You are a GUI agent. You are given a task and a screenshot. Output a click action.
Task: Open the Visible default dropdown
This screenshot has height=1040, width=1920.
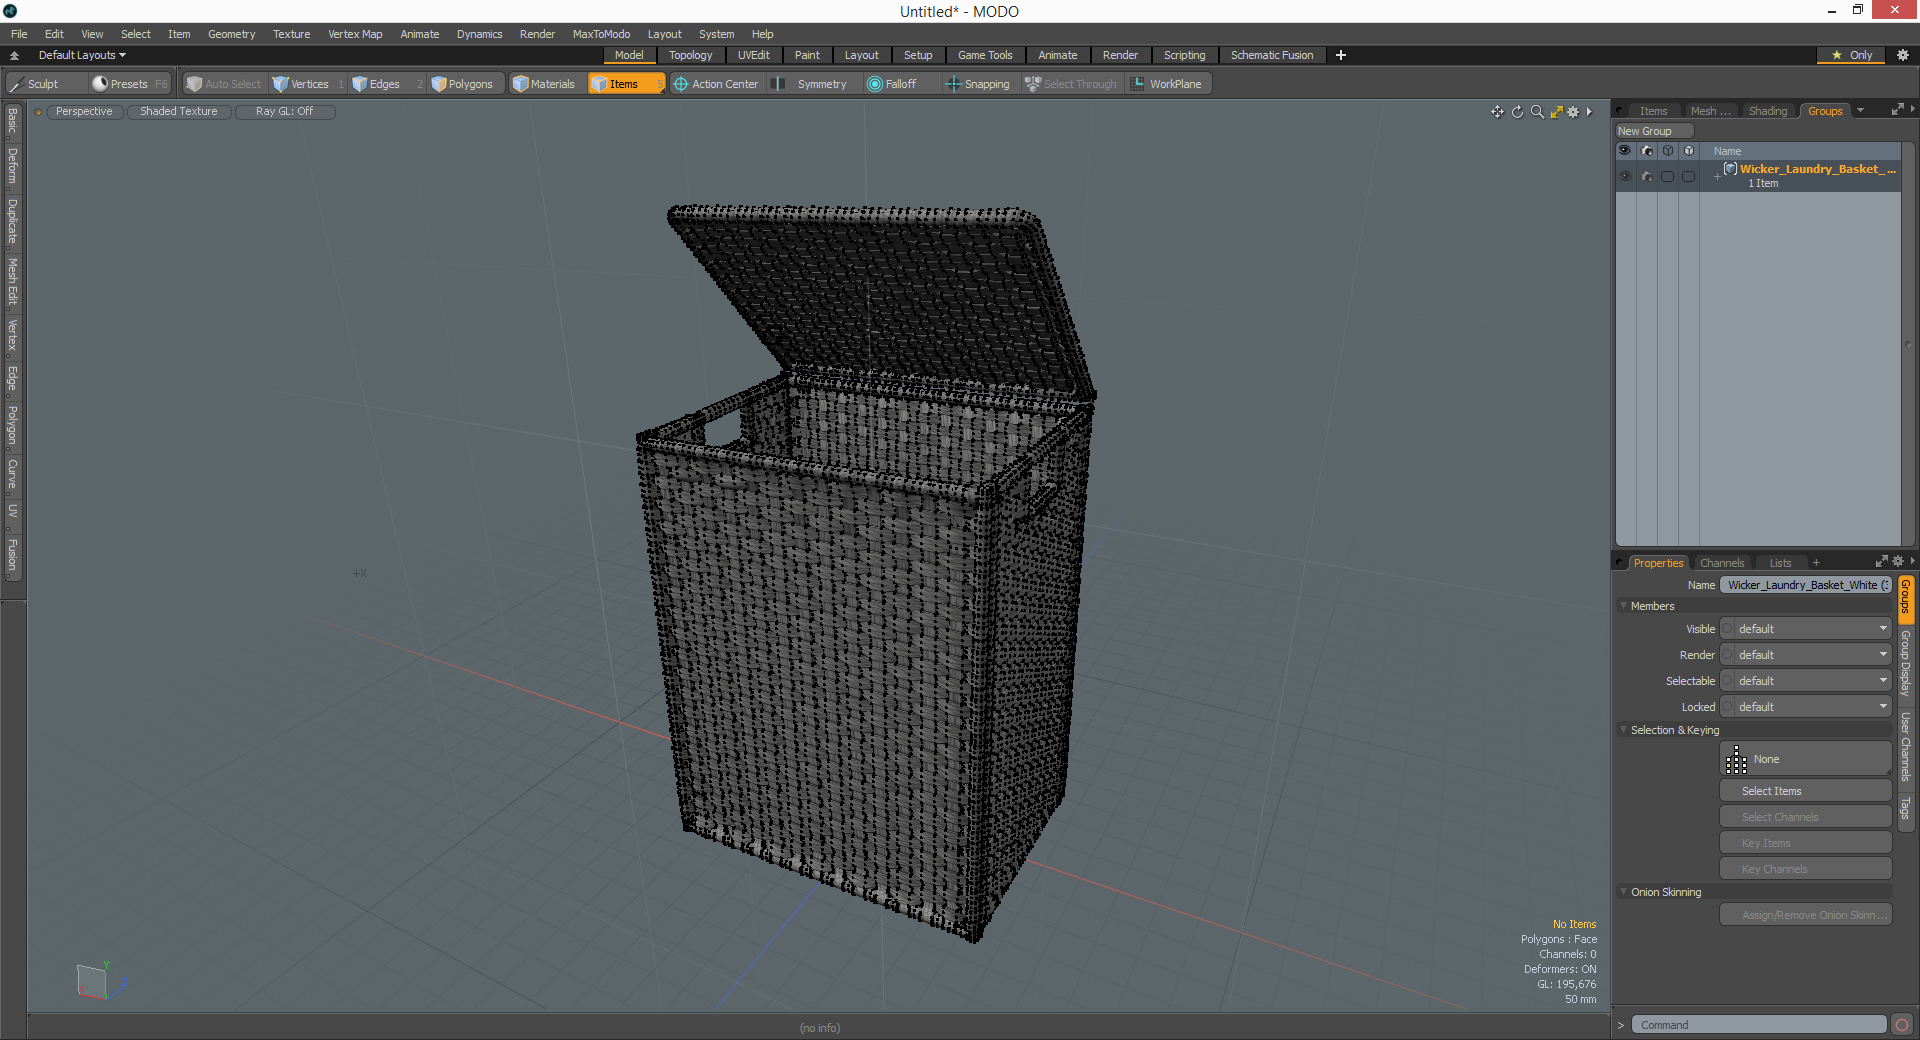point(1812,629)
